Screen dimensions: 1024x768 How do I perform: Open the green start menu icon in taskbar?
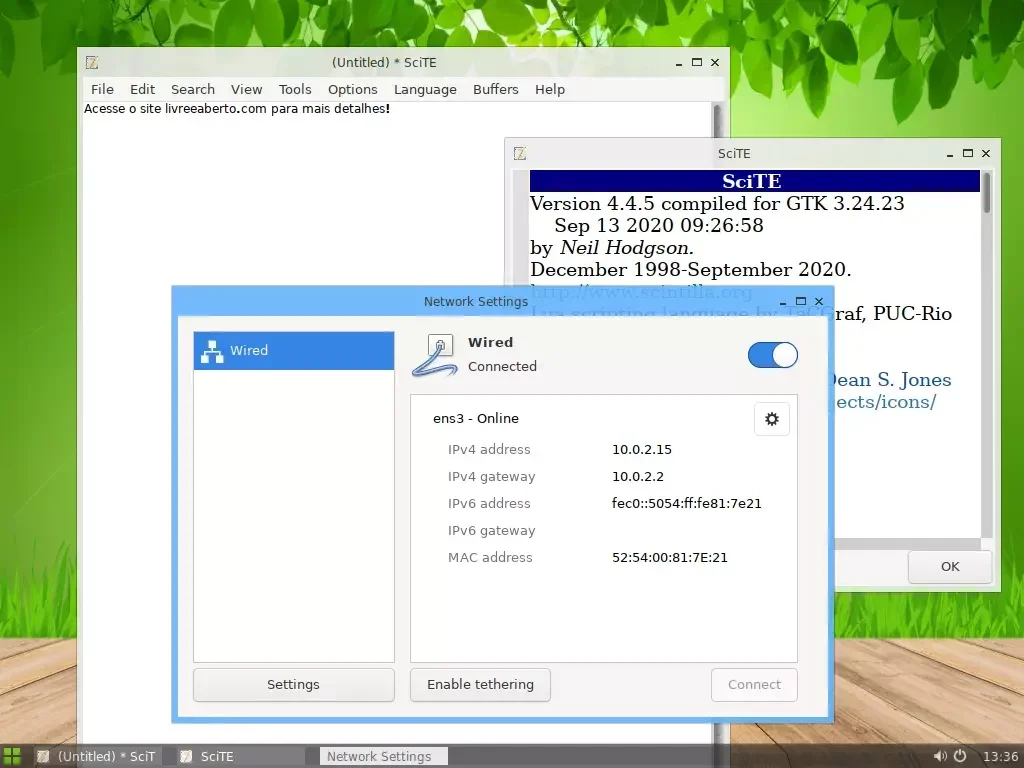pos(12,756)
